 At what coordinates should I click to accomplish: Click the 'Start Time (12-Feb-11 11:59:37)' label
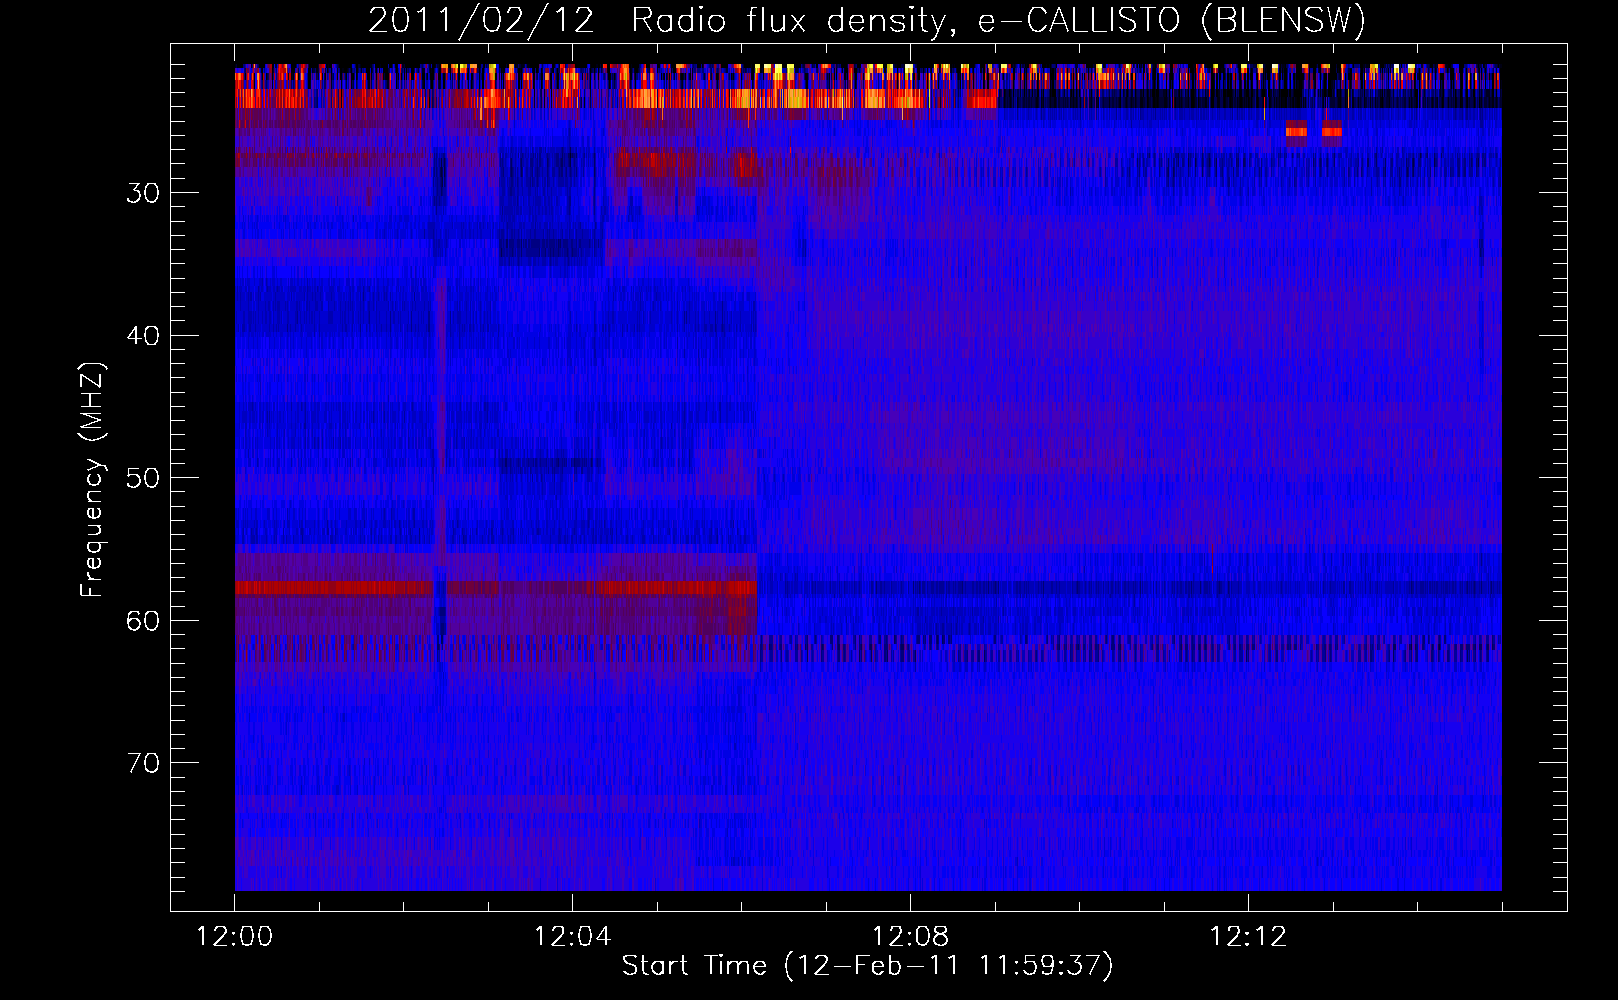(x=867, y=966)
